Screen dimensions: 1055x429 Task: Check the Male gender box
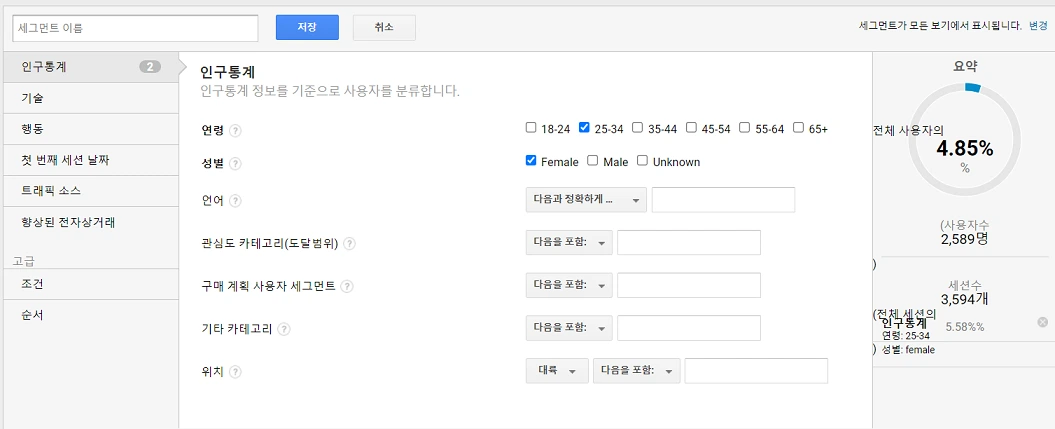tap(592, 161)
